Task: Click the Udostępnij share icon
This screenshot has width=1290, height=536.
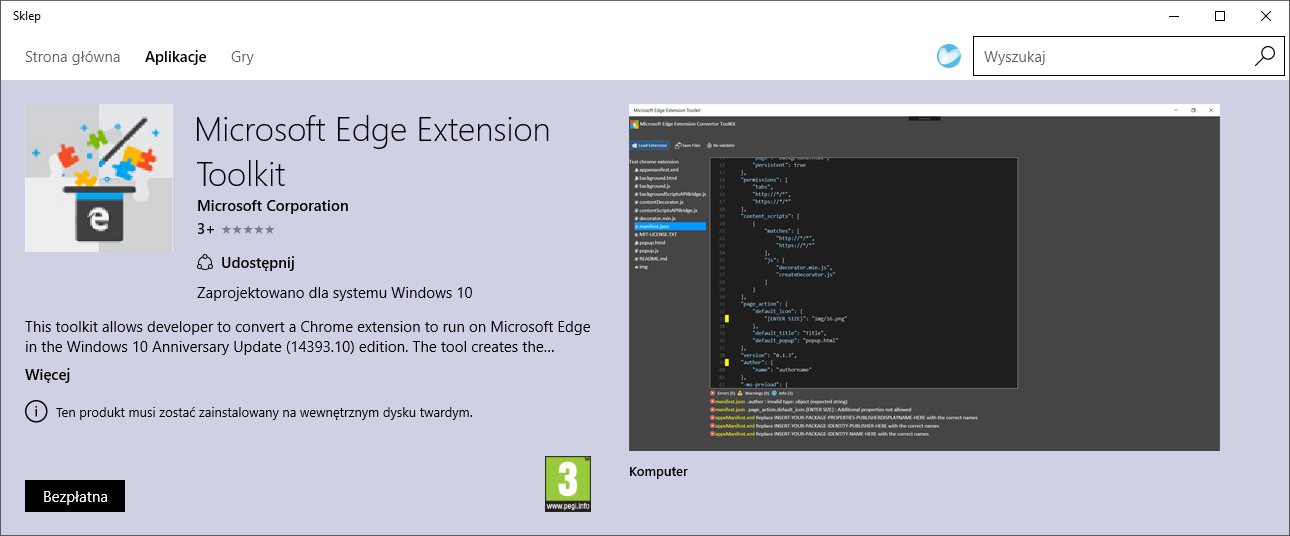Action: click(x=205, y=263)
